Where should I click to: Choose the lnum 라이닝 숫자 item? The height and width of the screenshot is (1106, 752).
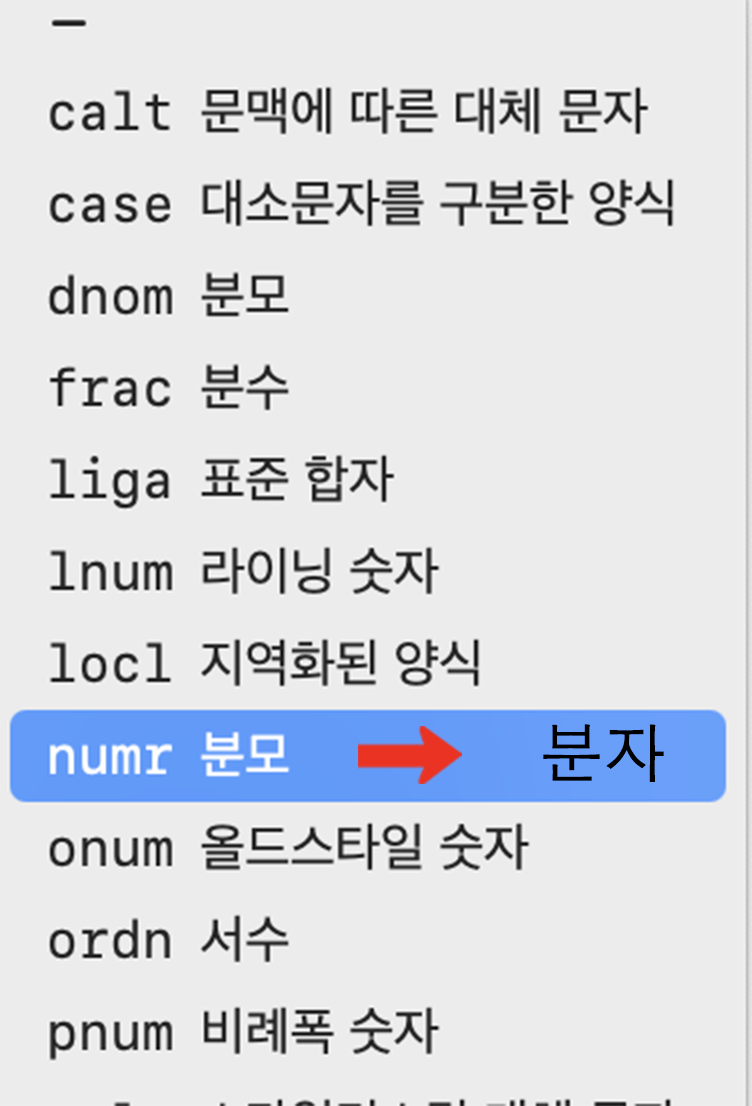pos(368,571)
